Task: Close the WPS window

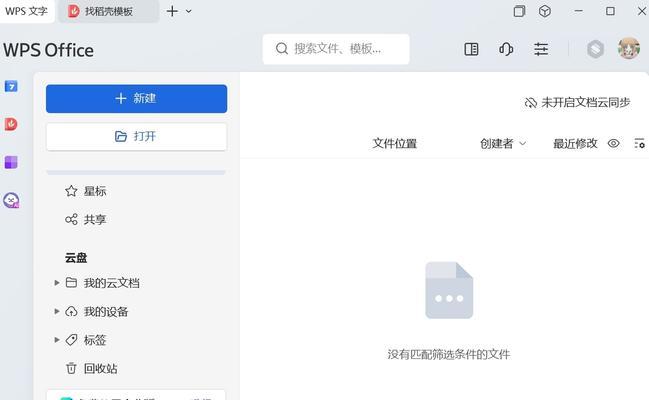Action: pos(642,11)
